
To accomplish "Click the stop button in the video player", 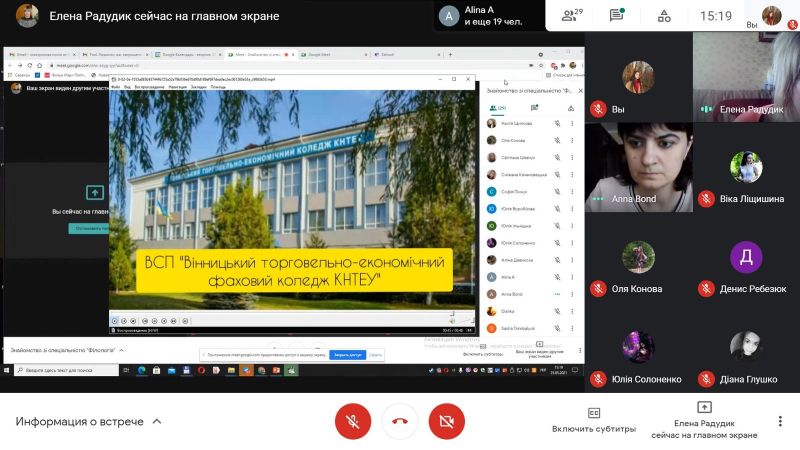I will point(133,321).
